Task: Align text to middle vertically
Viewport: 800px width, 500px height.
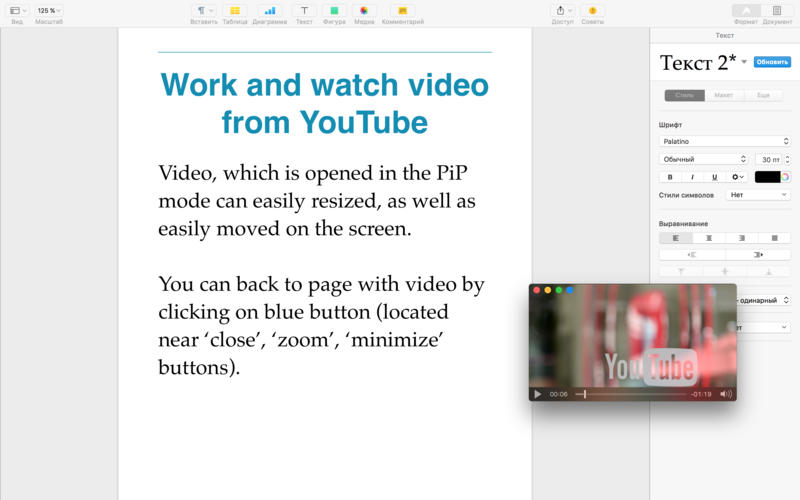Action: [724, 271]
